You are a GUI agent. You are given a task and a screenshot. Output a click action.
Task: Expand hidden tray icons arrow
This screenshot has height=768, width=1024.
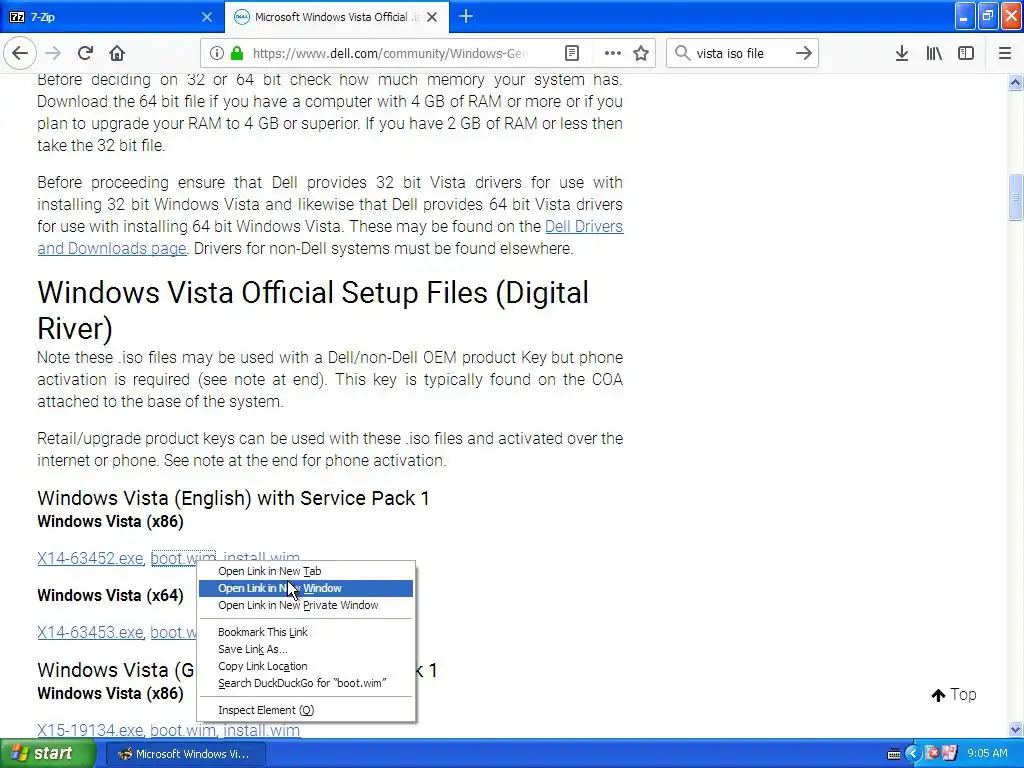click(x=913, y=754)
